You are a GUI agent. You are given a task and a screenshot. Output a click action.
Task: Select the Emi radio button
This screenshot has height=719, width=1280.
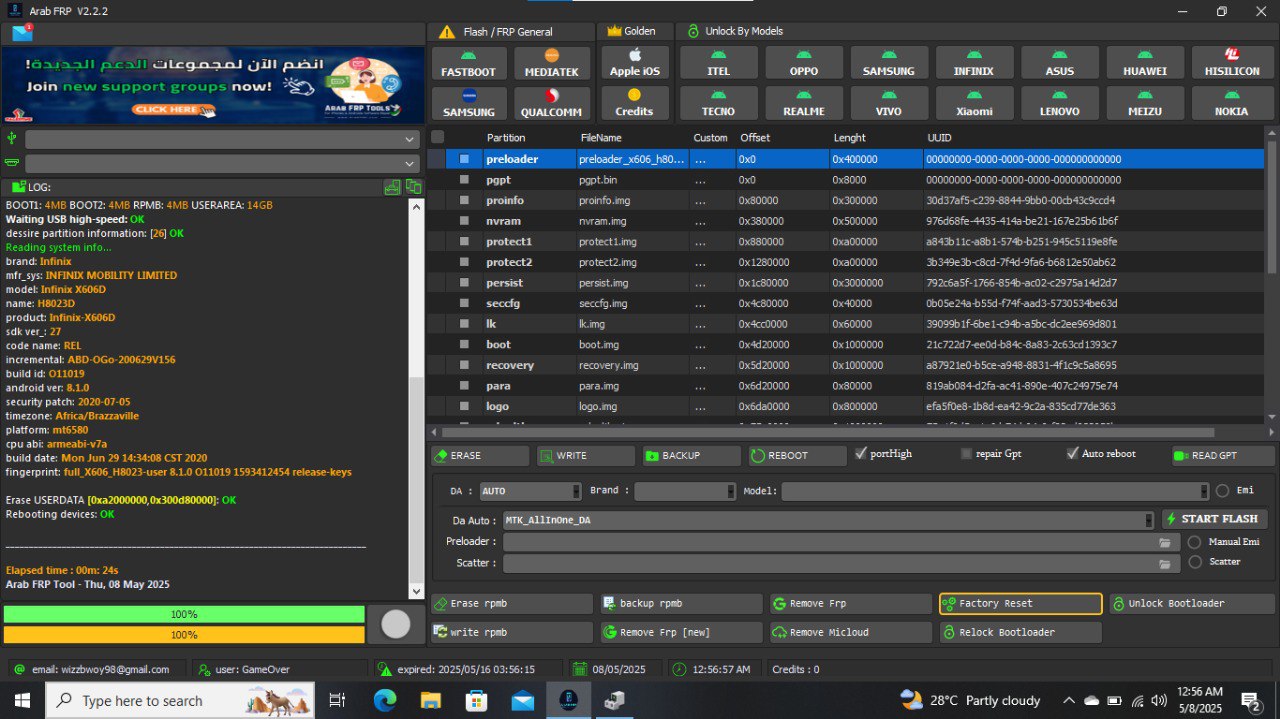(x=1222, y=491)
